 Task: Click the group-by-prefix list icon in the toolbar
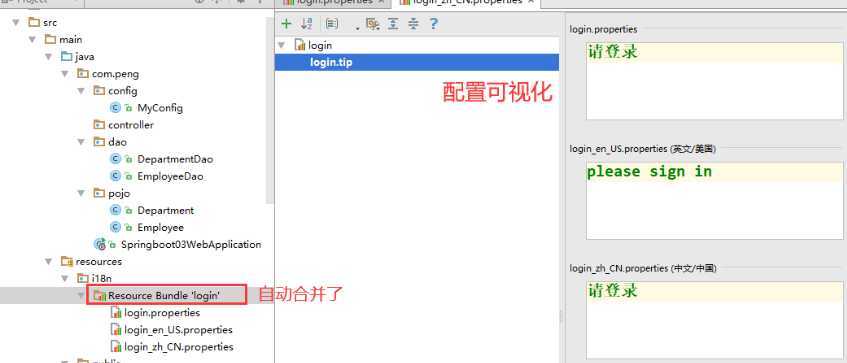coord(332,24)
